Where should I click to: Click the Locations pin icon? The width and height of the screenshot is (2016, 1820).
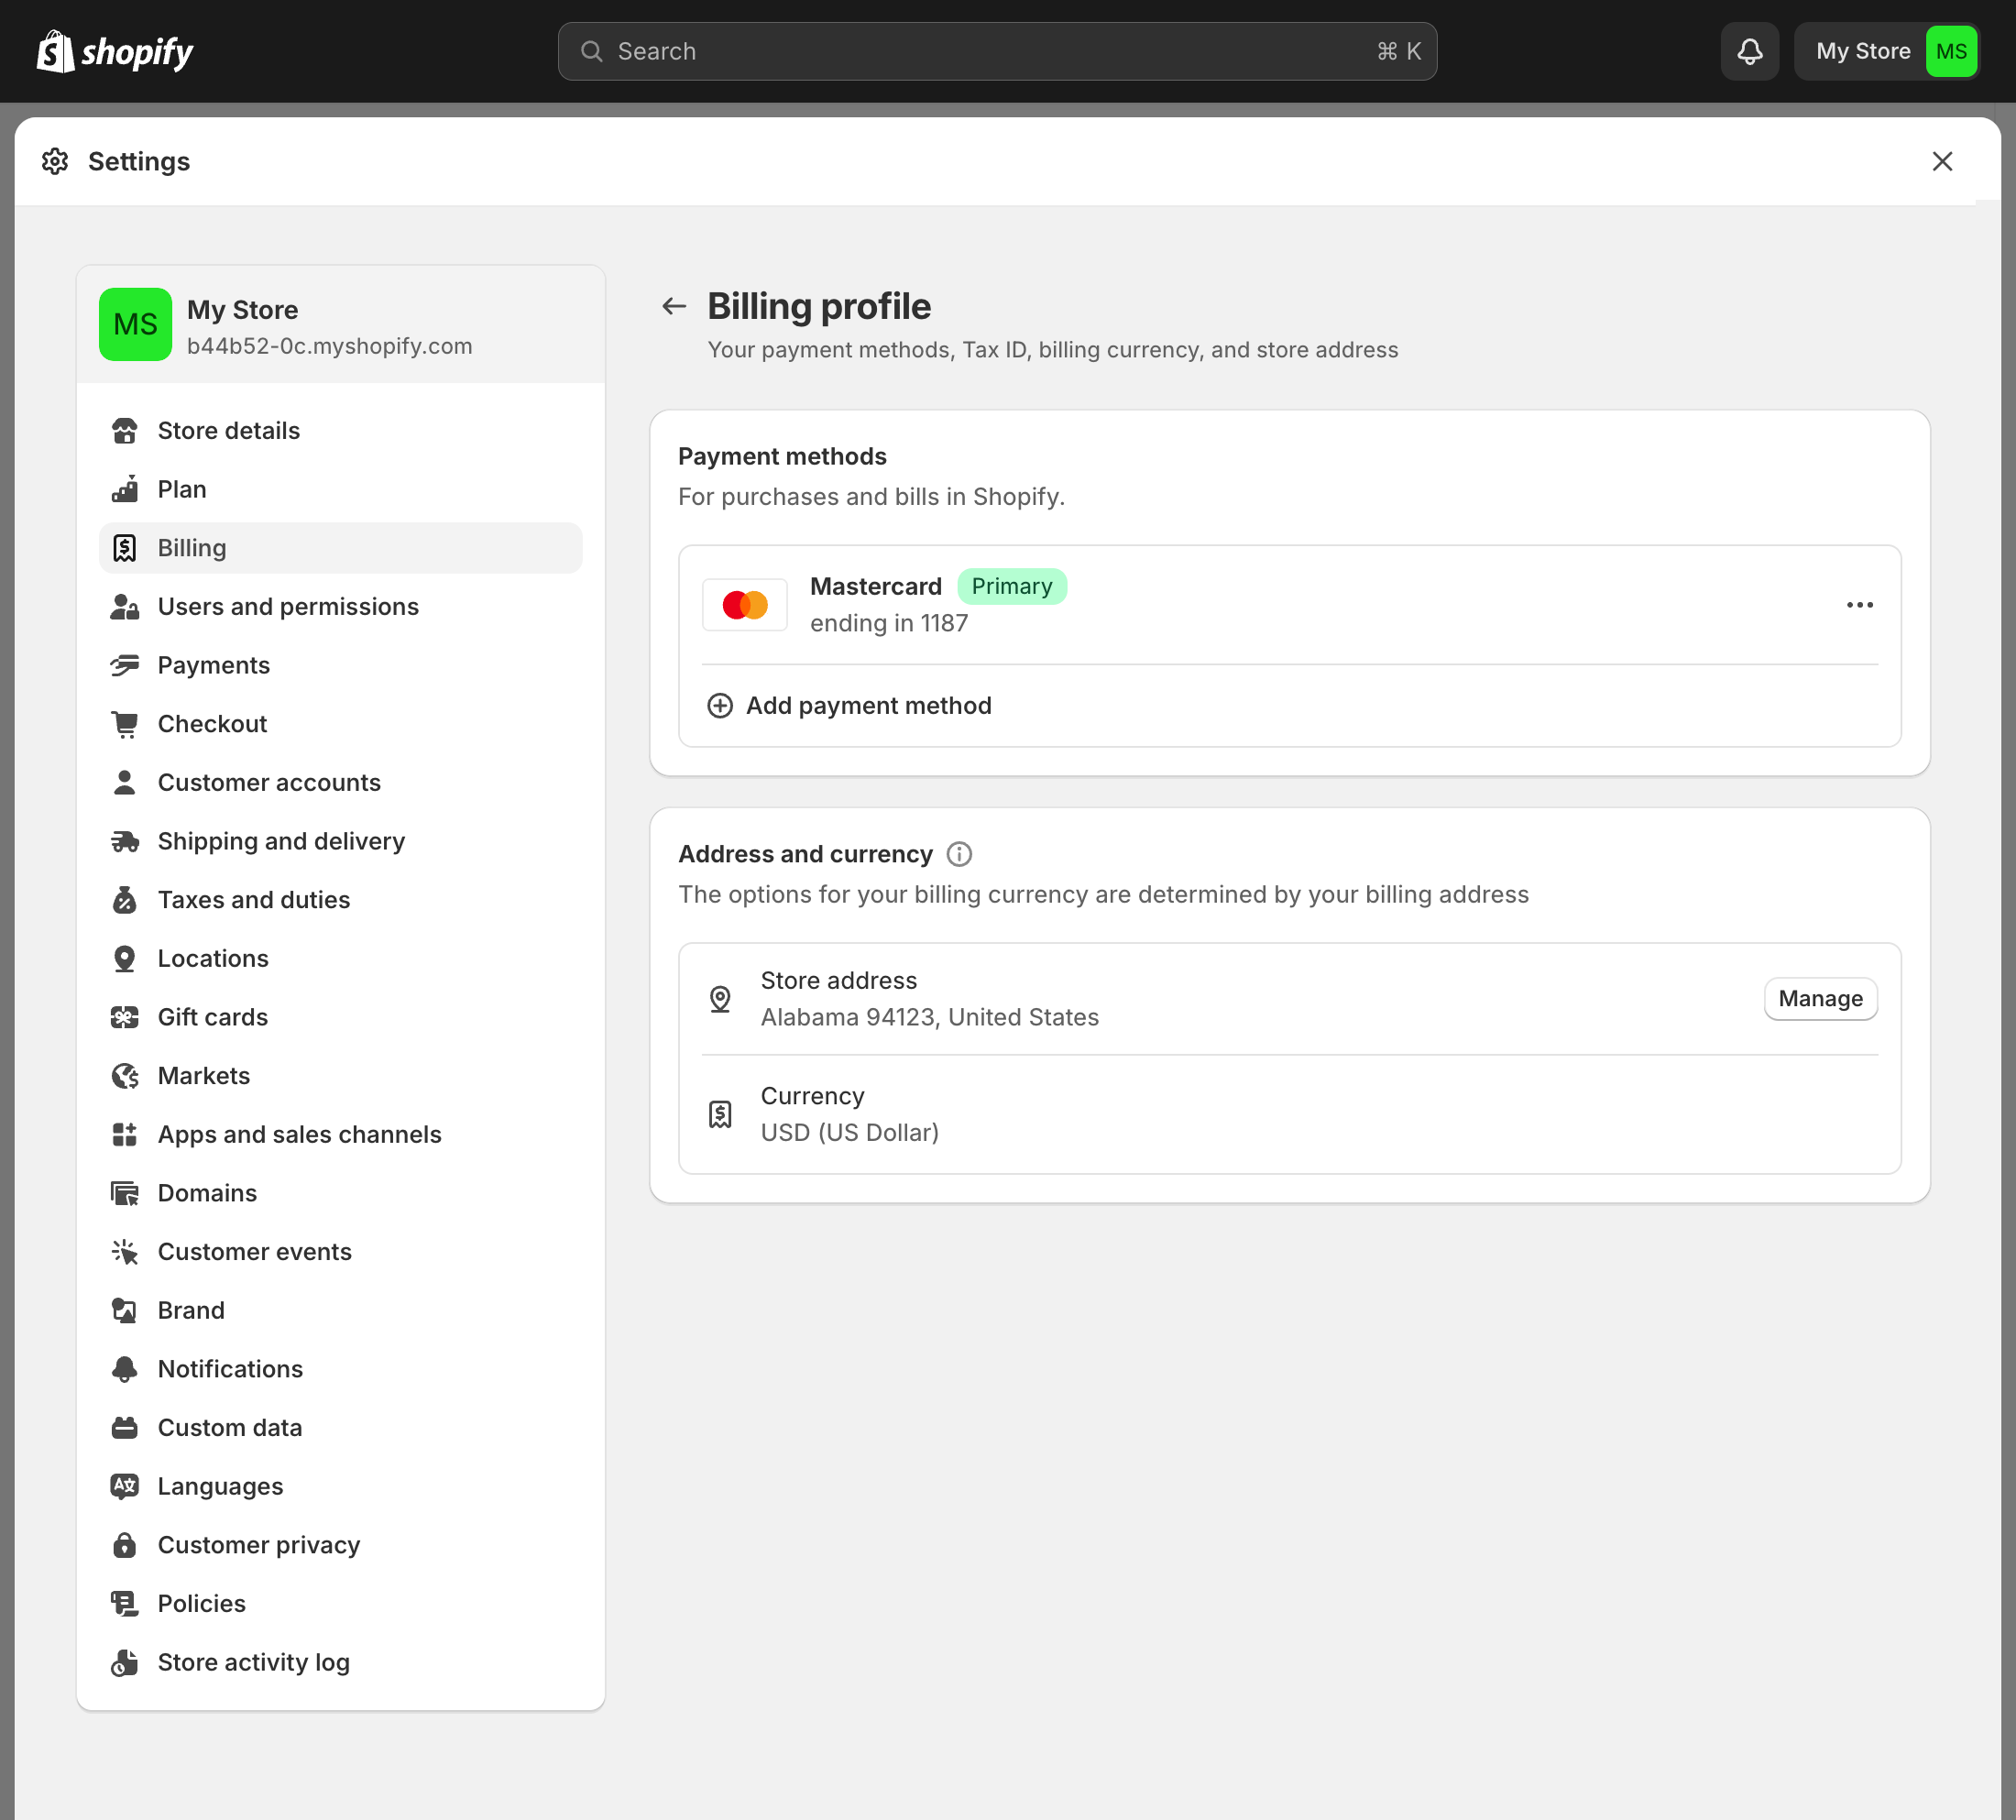coord(125,958)
